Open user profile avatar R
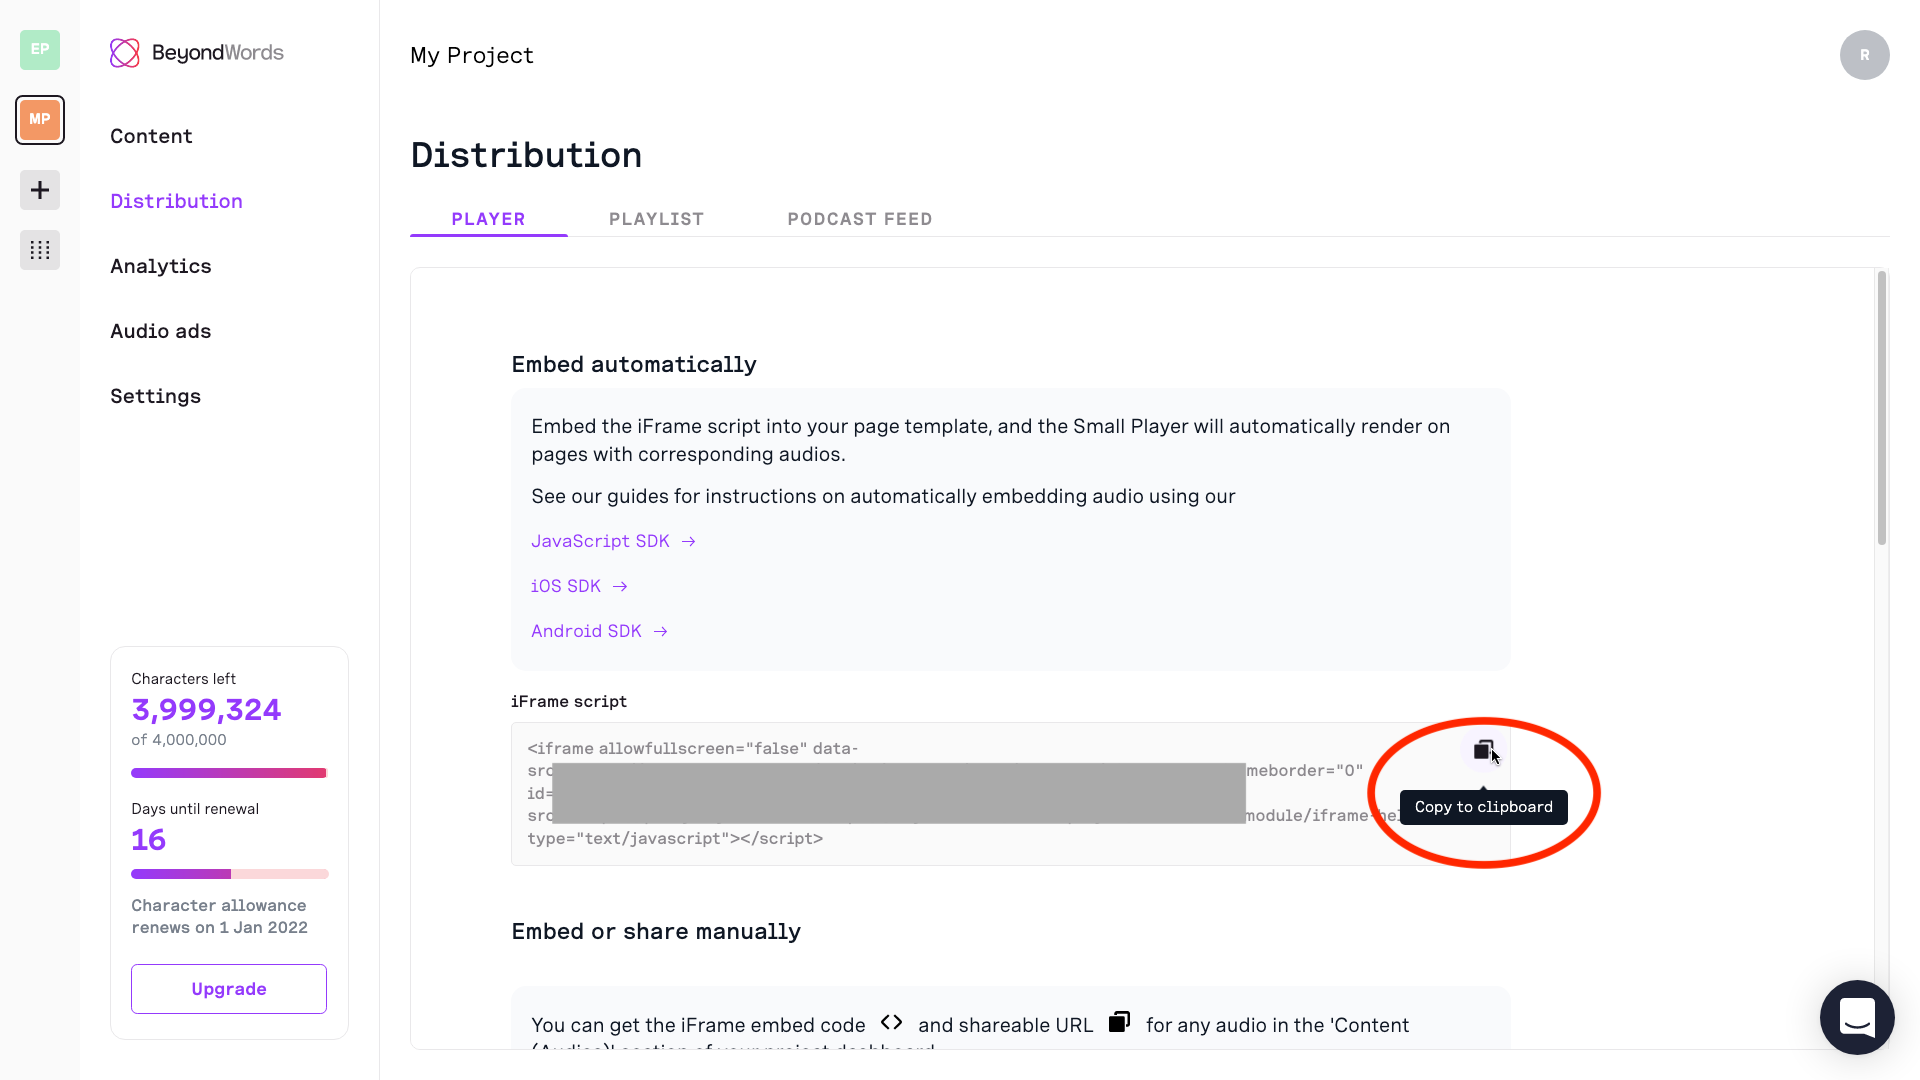This screenshot has height=1080, width=1920. [x=1864, y=55]
